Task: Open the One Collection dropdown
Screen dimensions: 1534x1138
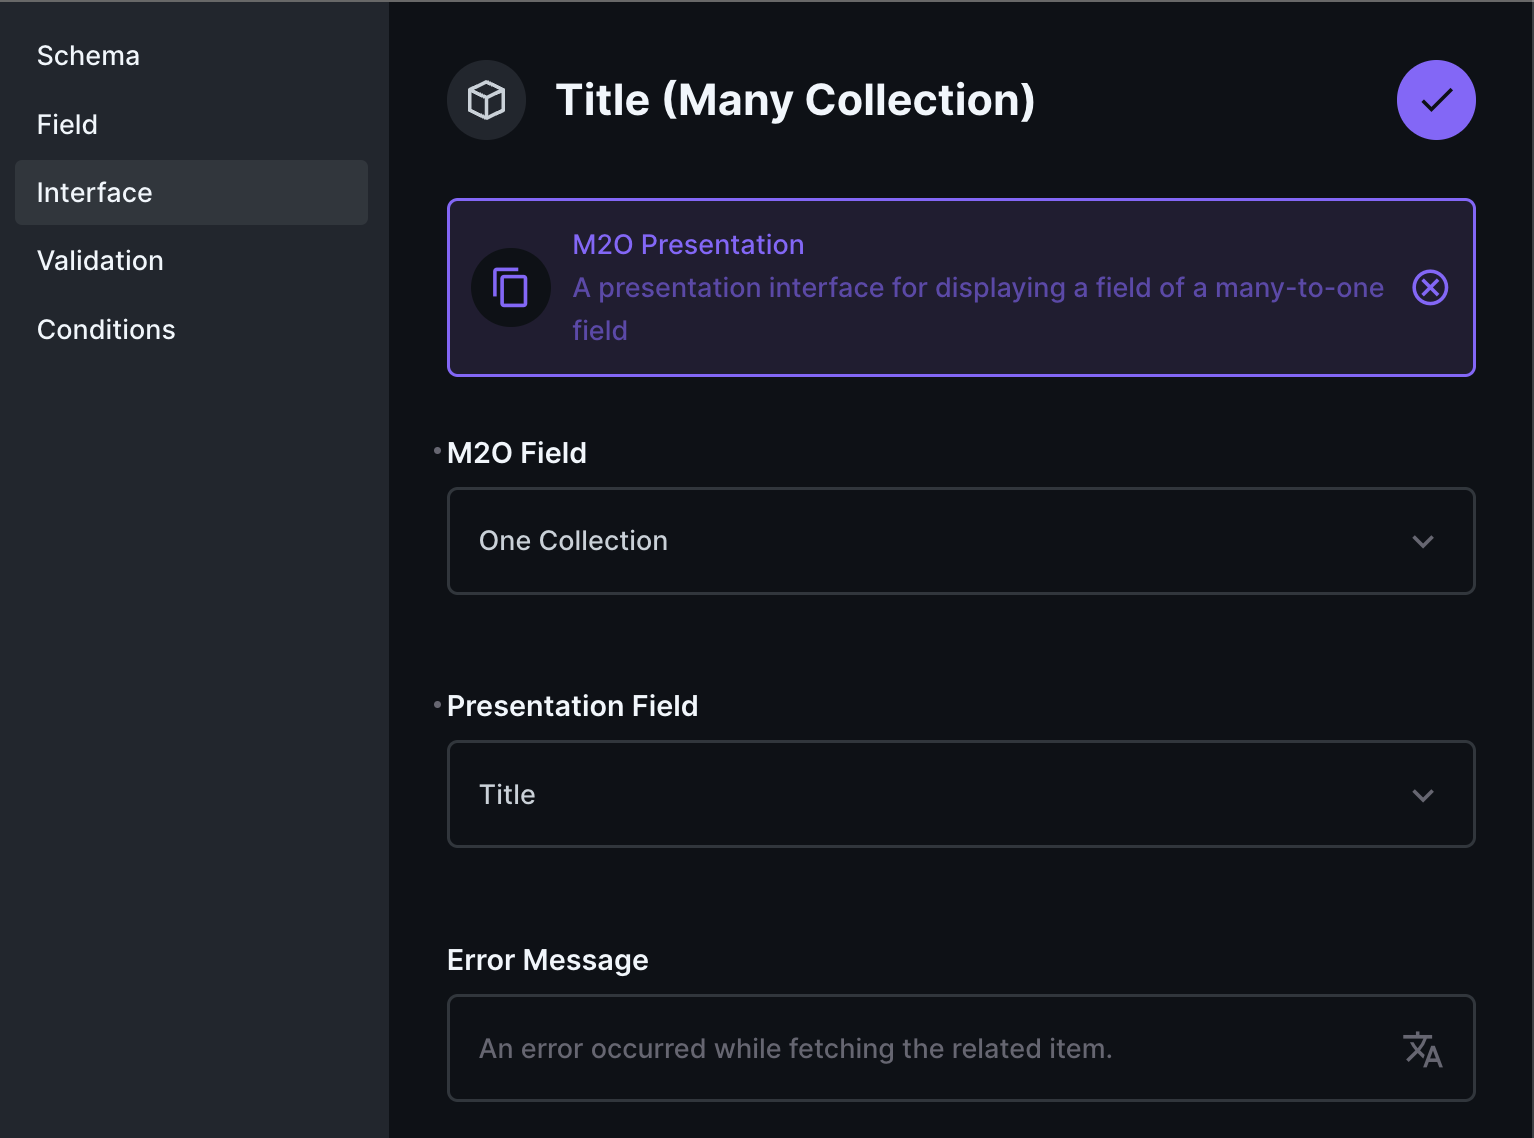Action: 961,541
